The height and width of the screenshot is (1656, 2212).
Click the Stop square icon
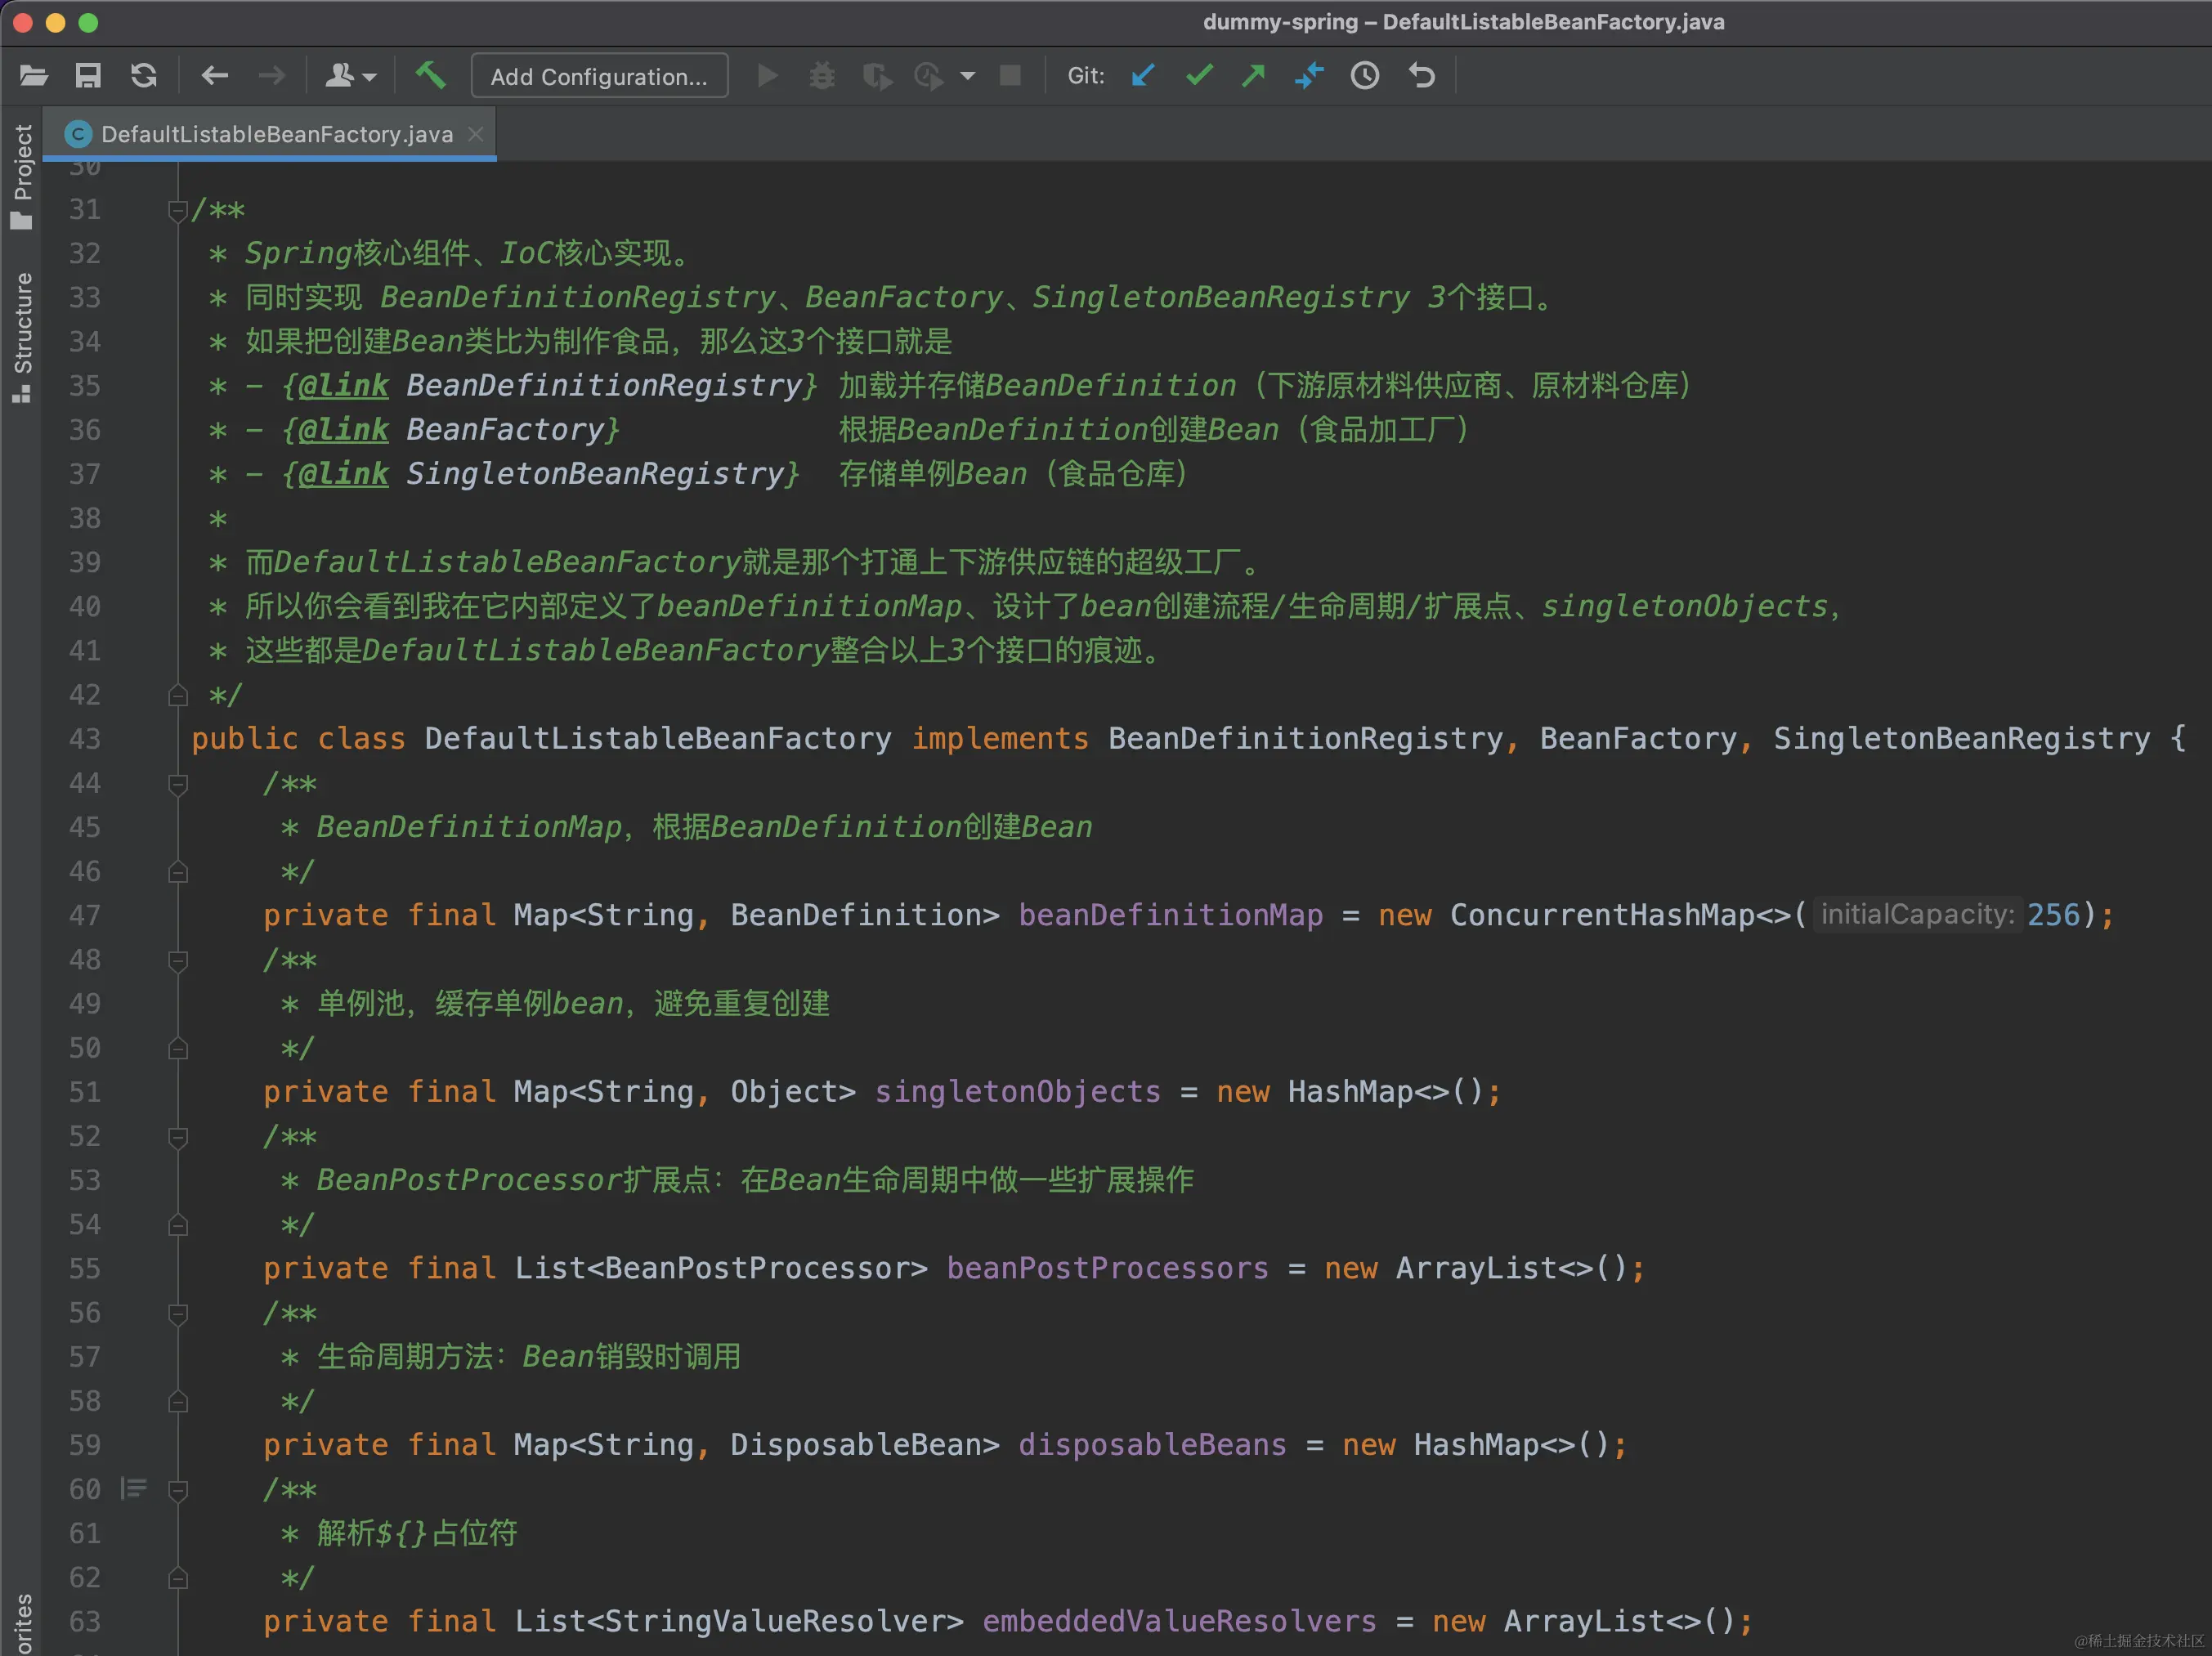coord(1010,76)
